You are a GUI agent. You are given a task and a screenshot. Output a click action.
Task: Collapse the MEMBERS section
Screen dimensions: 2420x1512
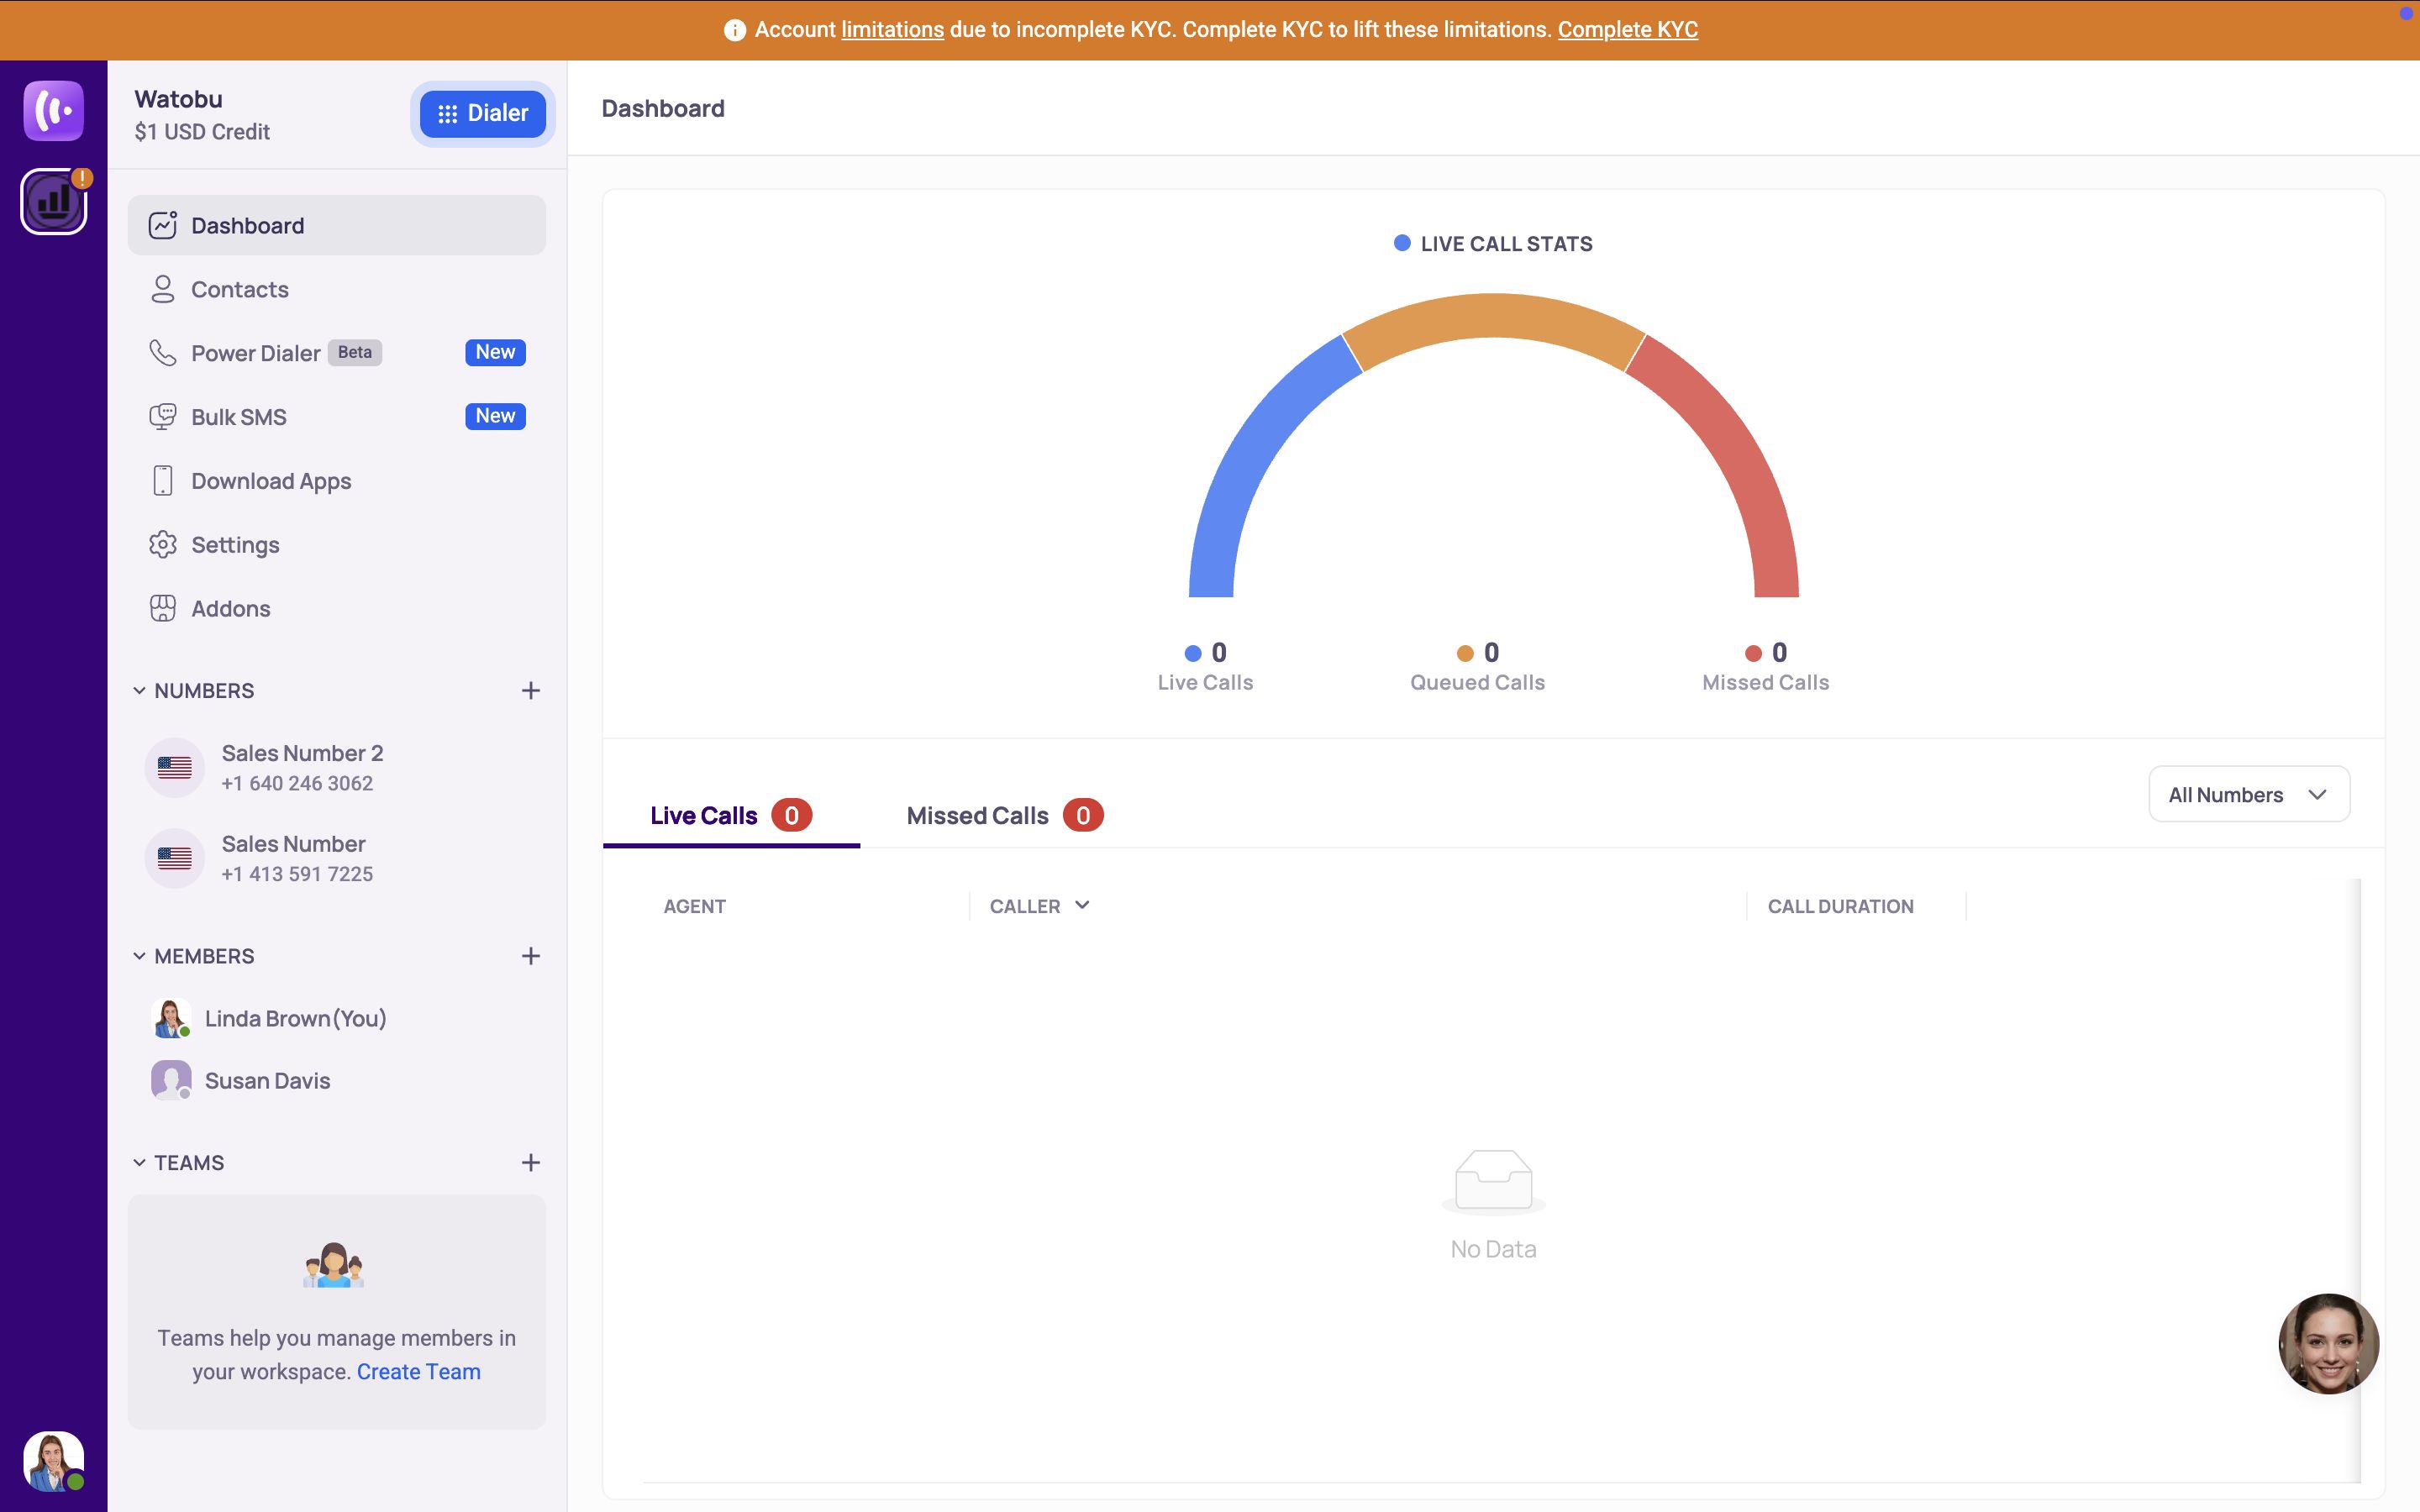pos(139,956)
